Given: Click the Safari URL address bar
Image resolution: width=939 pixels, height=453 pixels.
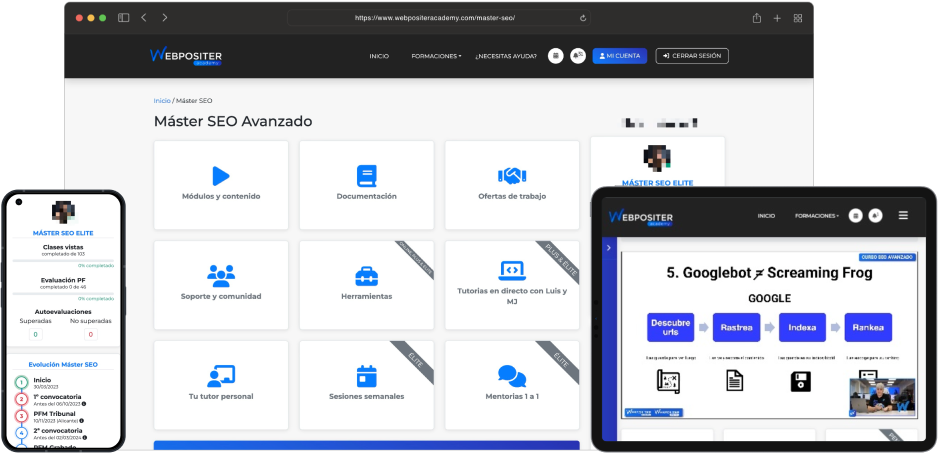Looking at the screenshot, I should point(435,18).
